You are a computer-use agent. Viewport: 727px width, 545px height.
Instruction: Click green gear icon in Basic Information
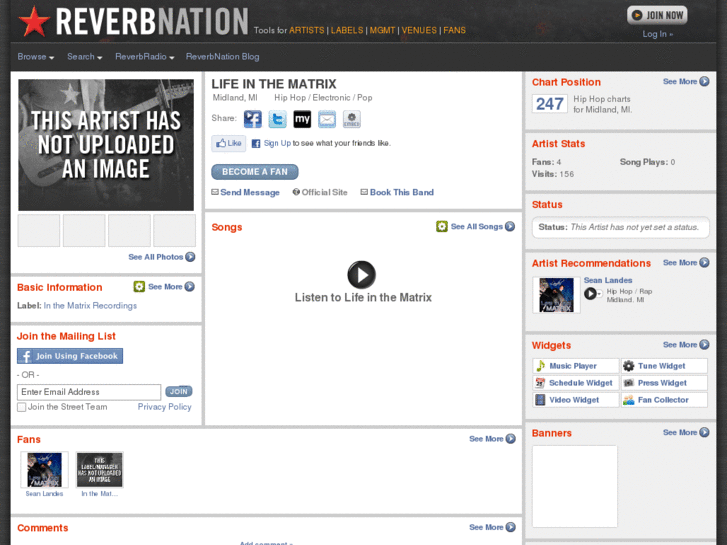[139, 287]
